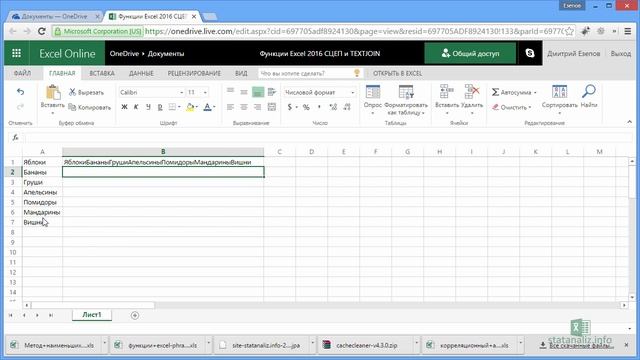Delete cells with Удалить
Viewport: 640px width, 360px height.
472,99
